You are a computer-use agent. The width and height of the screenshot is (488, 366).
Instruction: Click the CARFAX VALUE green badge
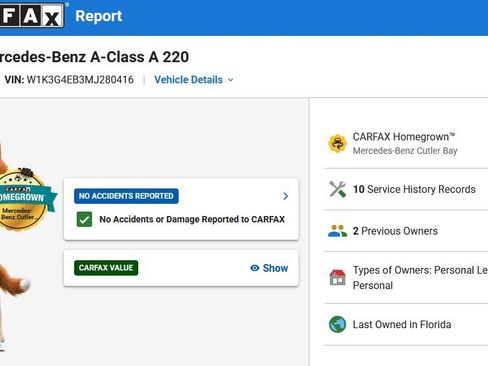click(106, 268)
